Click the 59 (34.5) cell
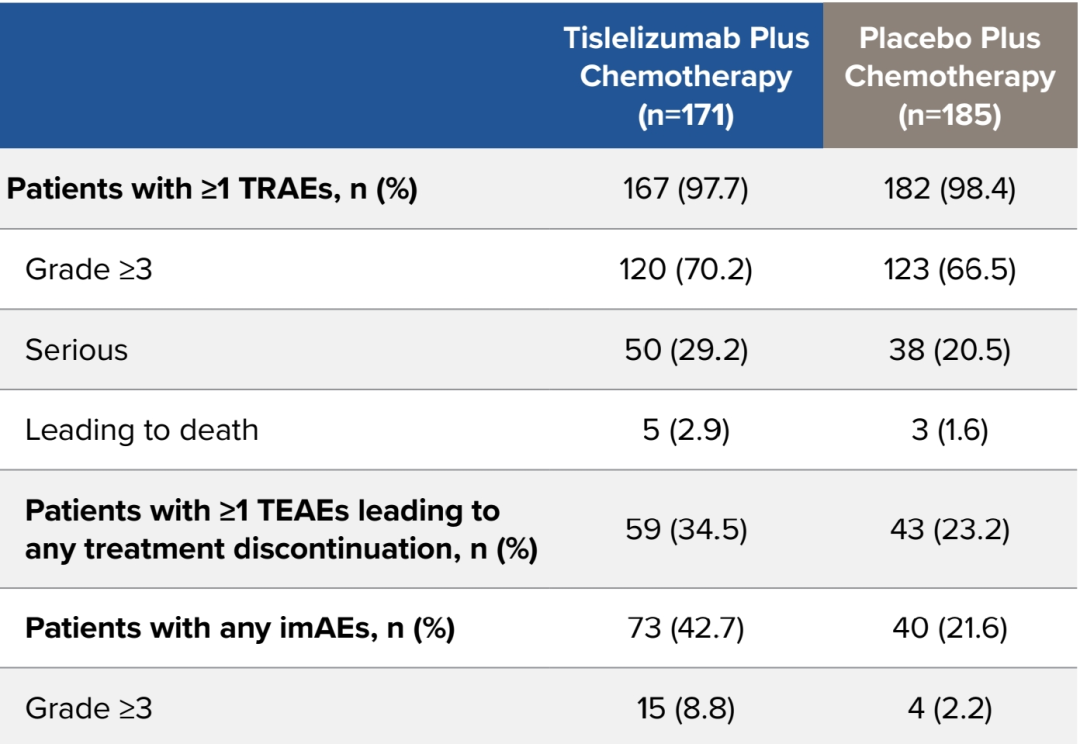 tap(686, 529)
